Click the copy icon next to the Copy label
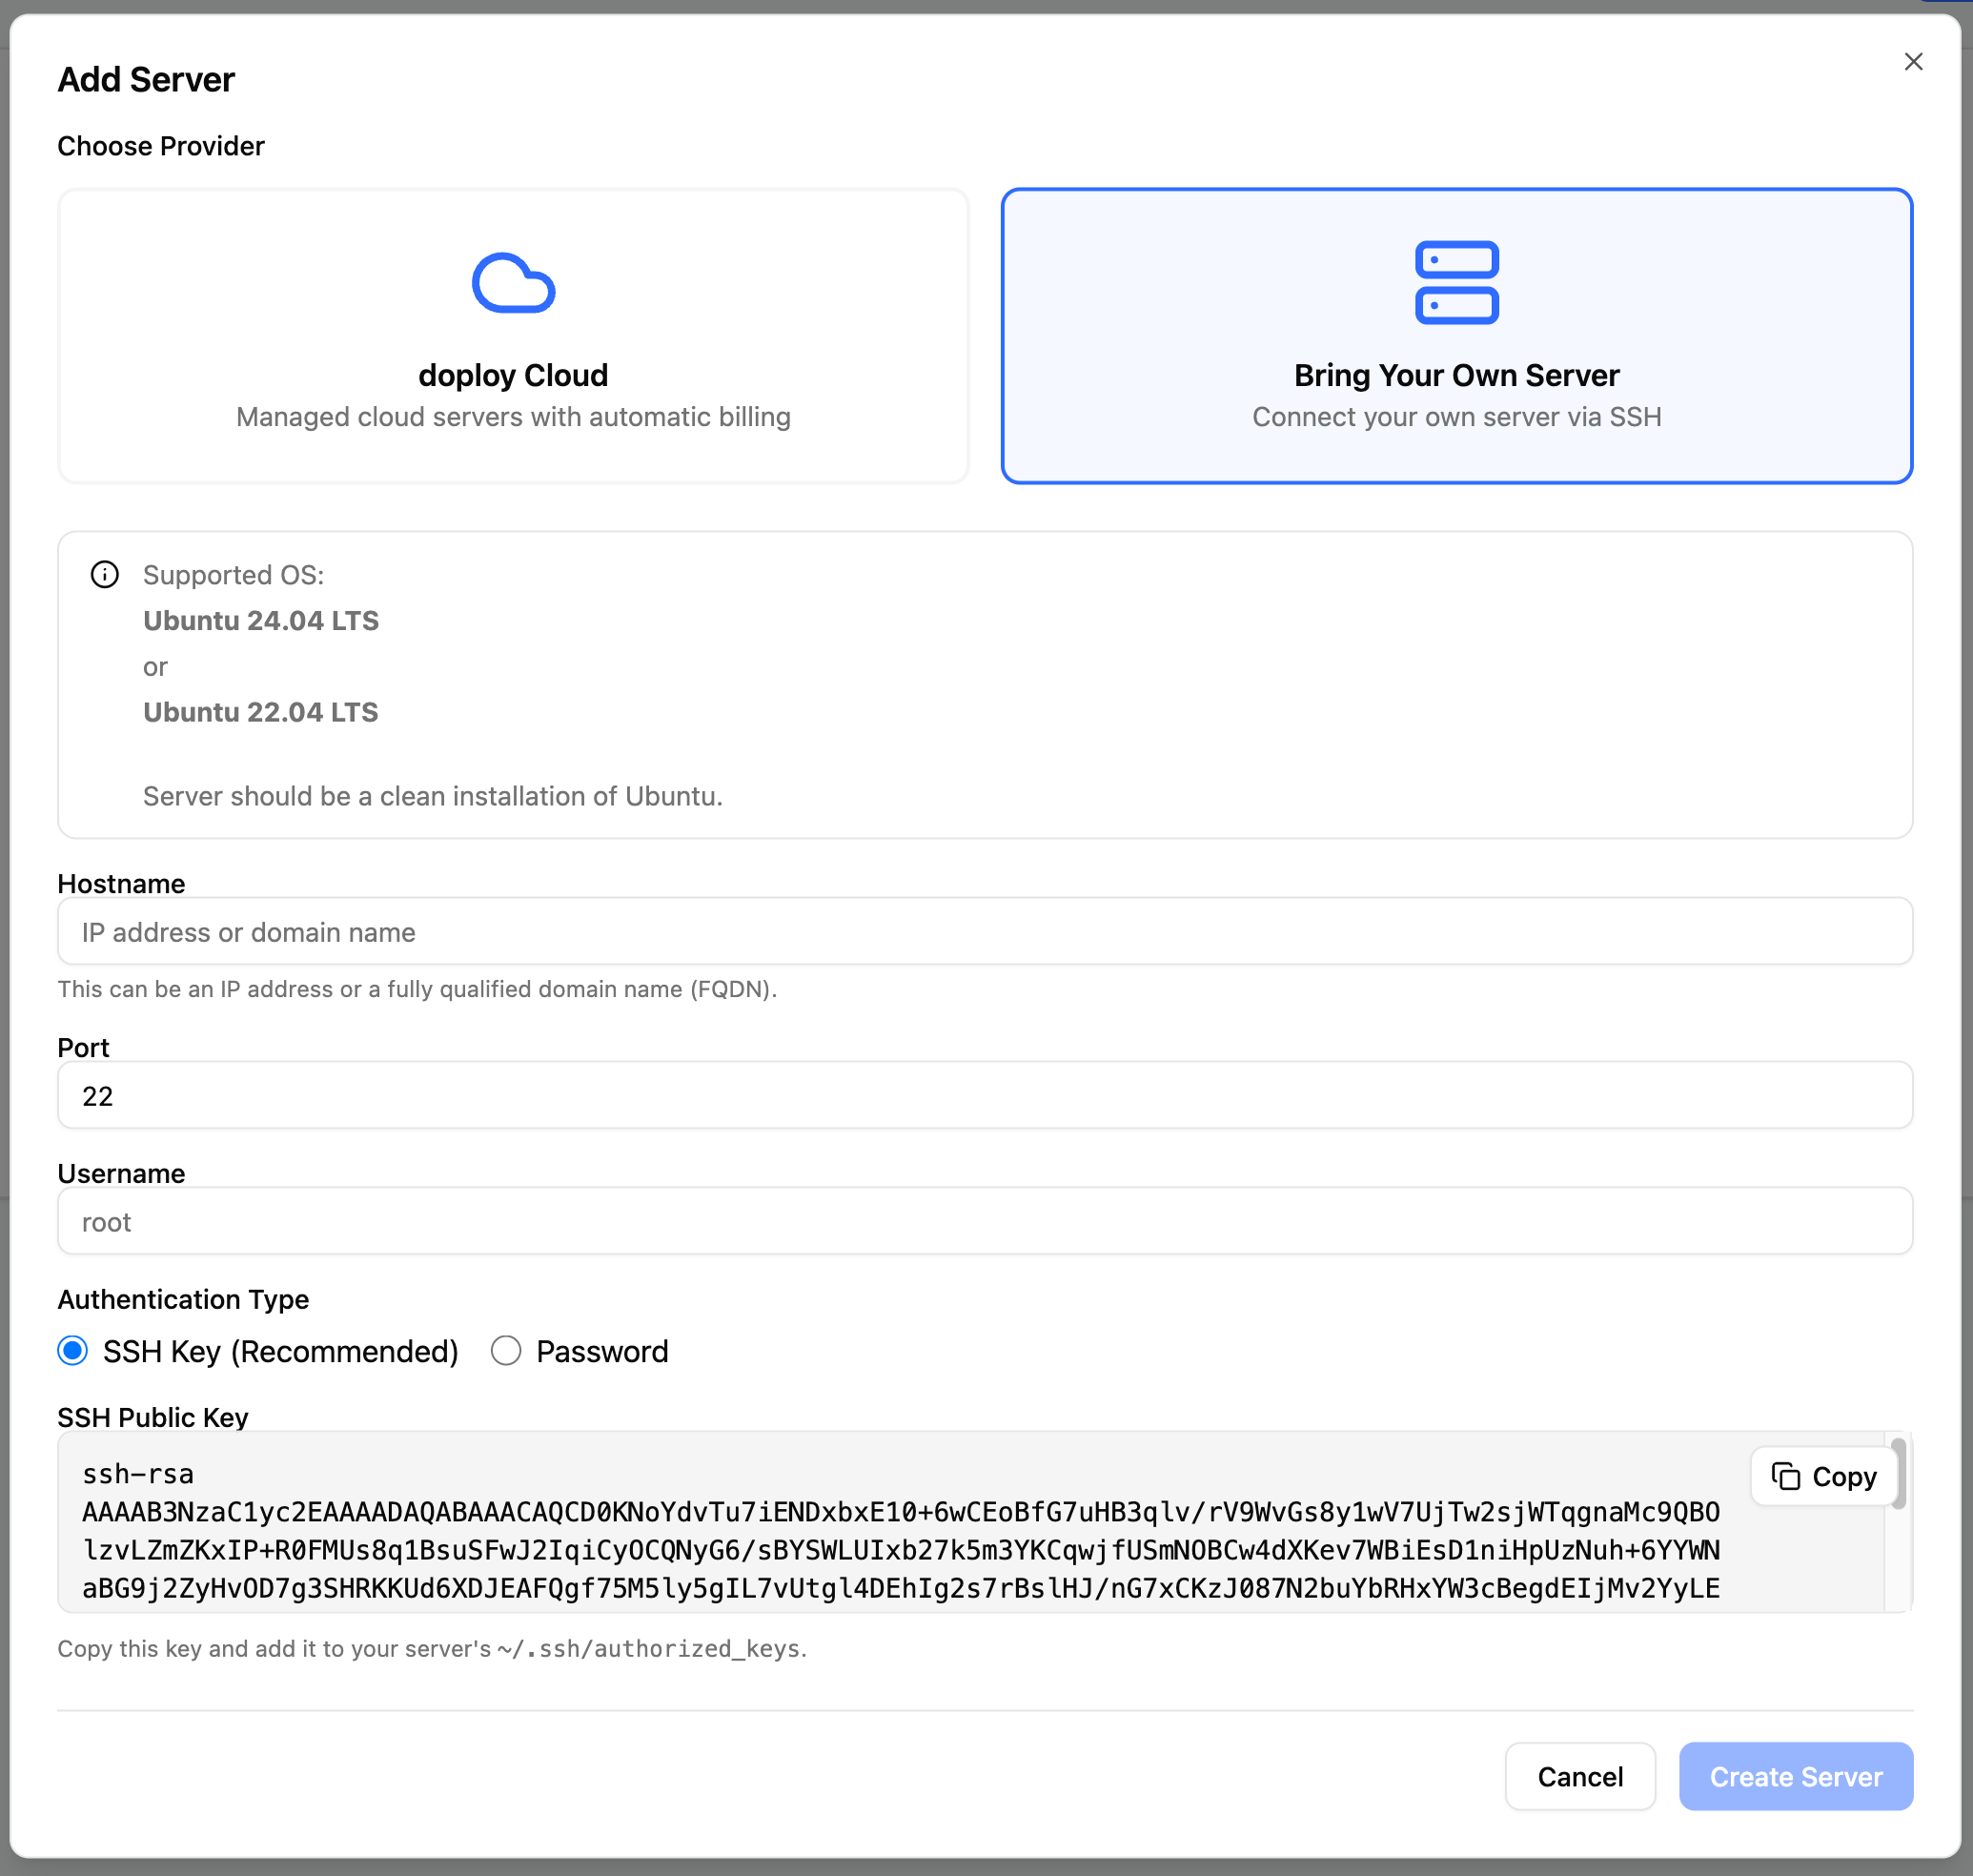This screenshot has width=1973, height=1876. [x=1787, y=1476]
